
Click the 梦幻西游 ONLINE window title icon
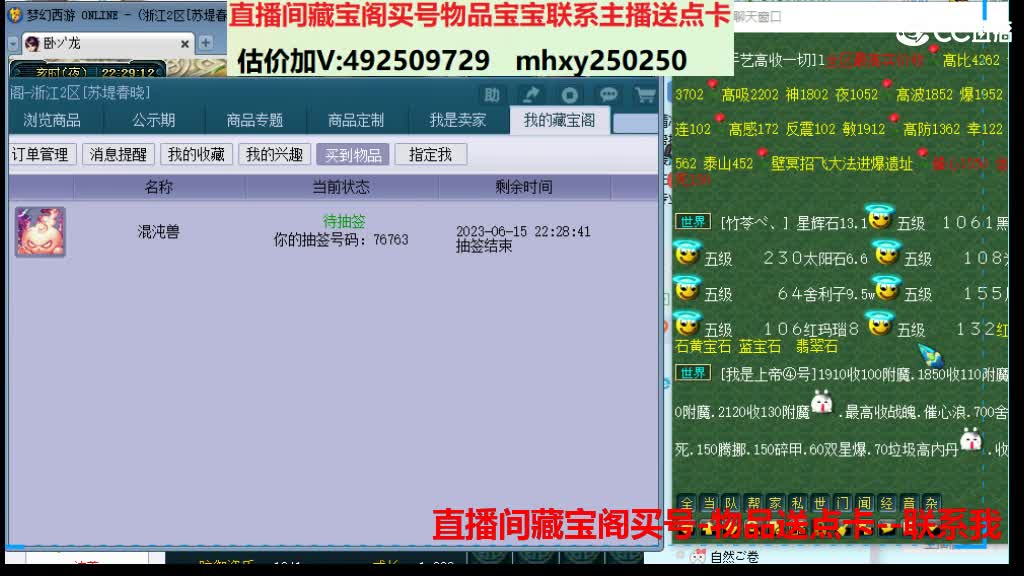(14, 14)
